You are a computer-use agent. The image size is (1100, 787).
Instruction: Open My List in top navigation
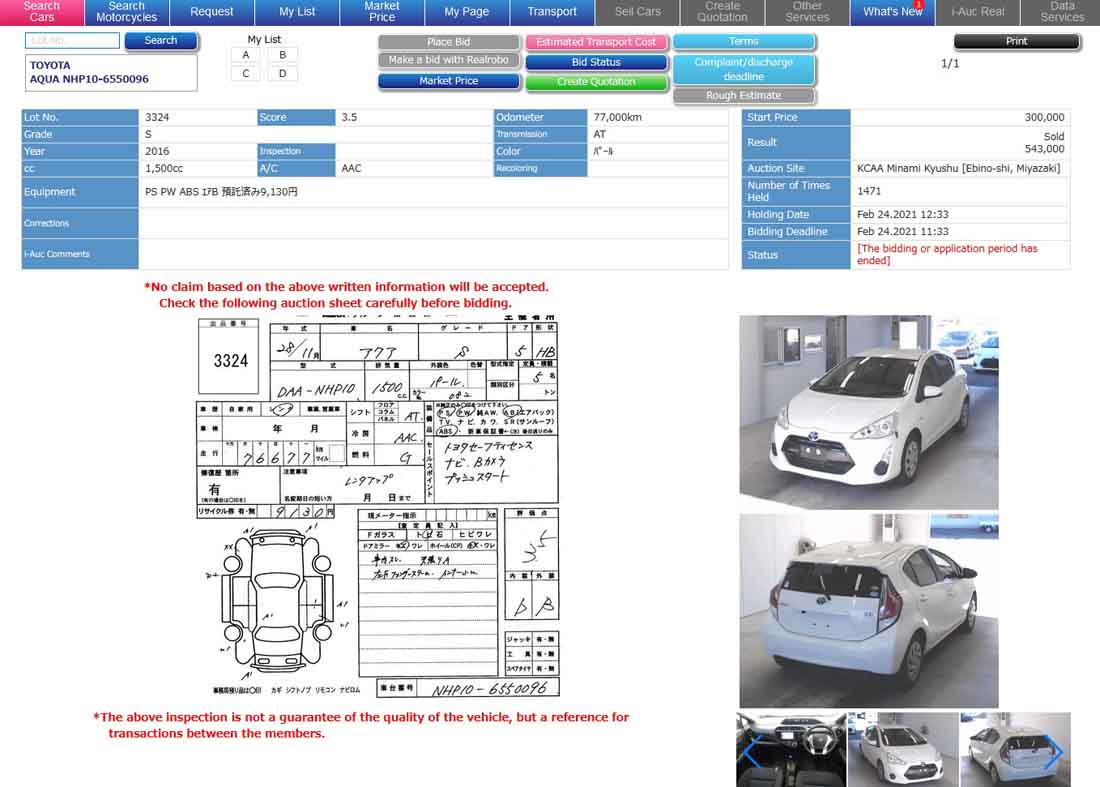pos(297,12)
